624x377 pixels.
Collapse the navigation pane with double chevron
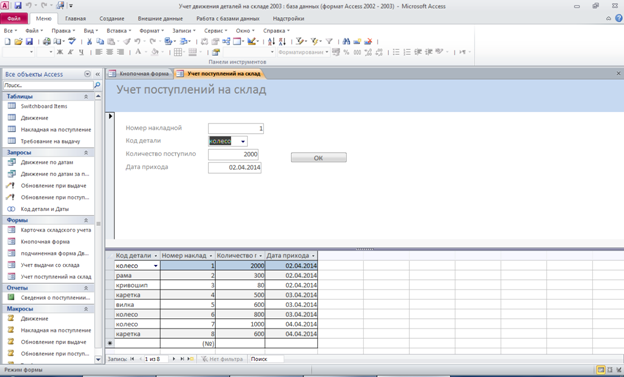pos(98,74)
